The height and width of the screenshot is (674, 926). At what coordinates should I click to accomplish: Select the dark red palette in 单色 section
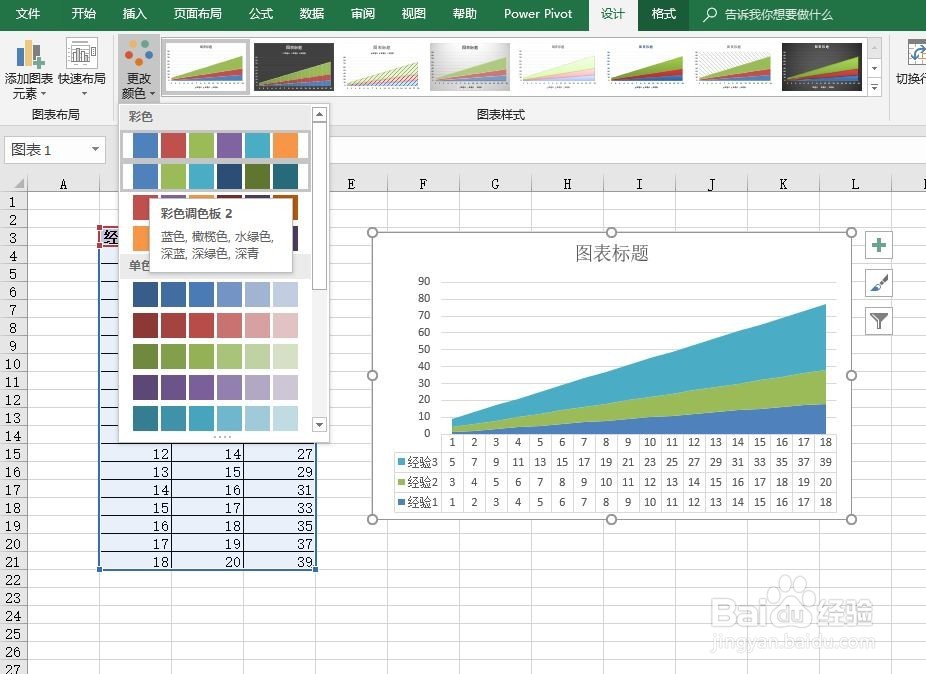point(214,326)
